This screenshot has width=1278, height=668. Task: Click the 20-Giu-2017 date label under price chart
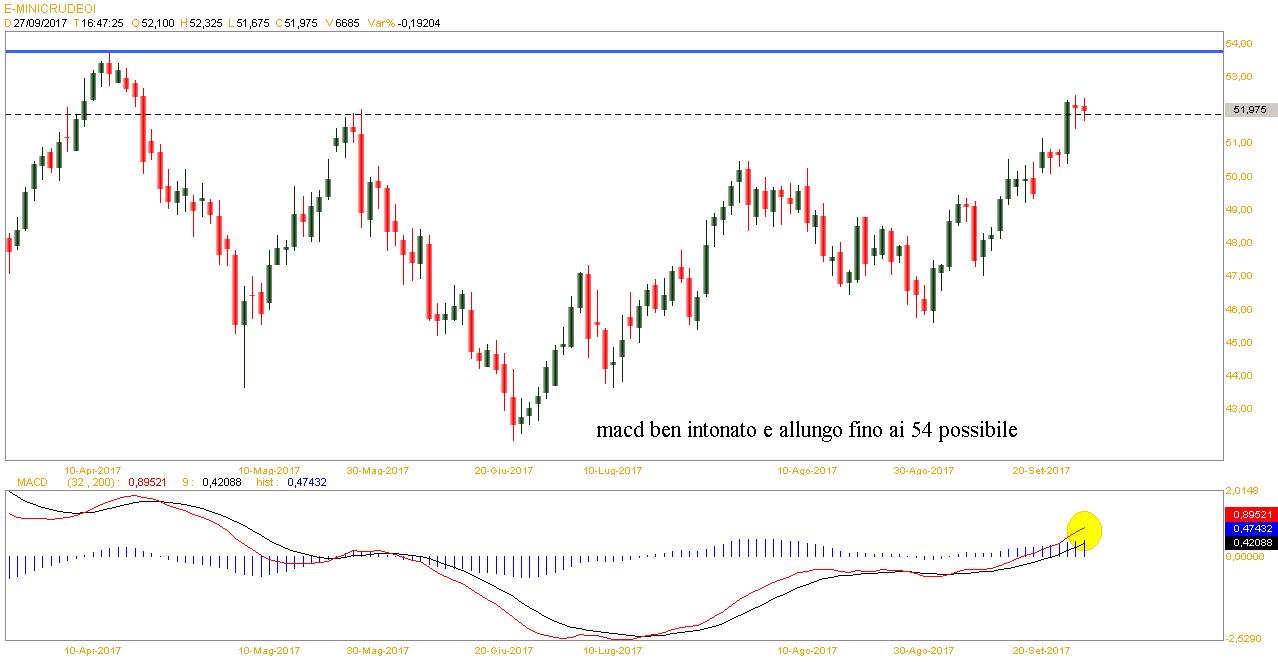pyautogui.click(x=502, y=470)
